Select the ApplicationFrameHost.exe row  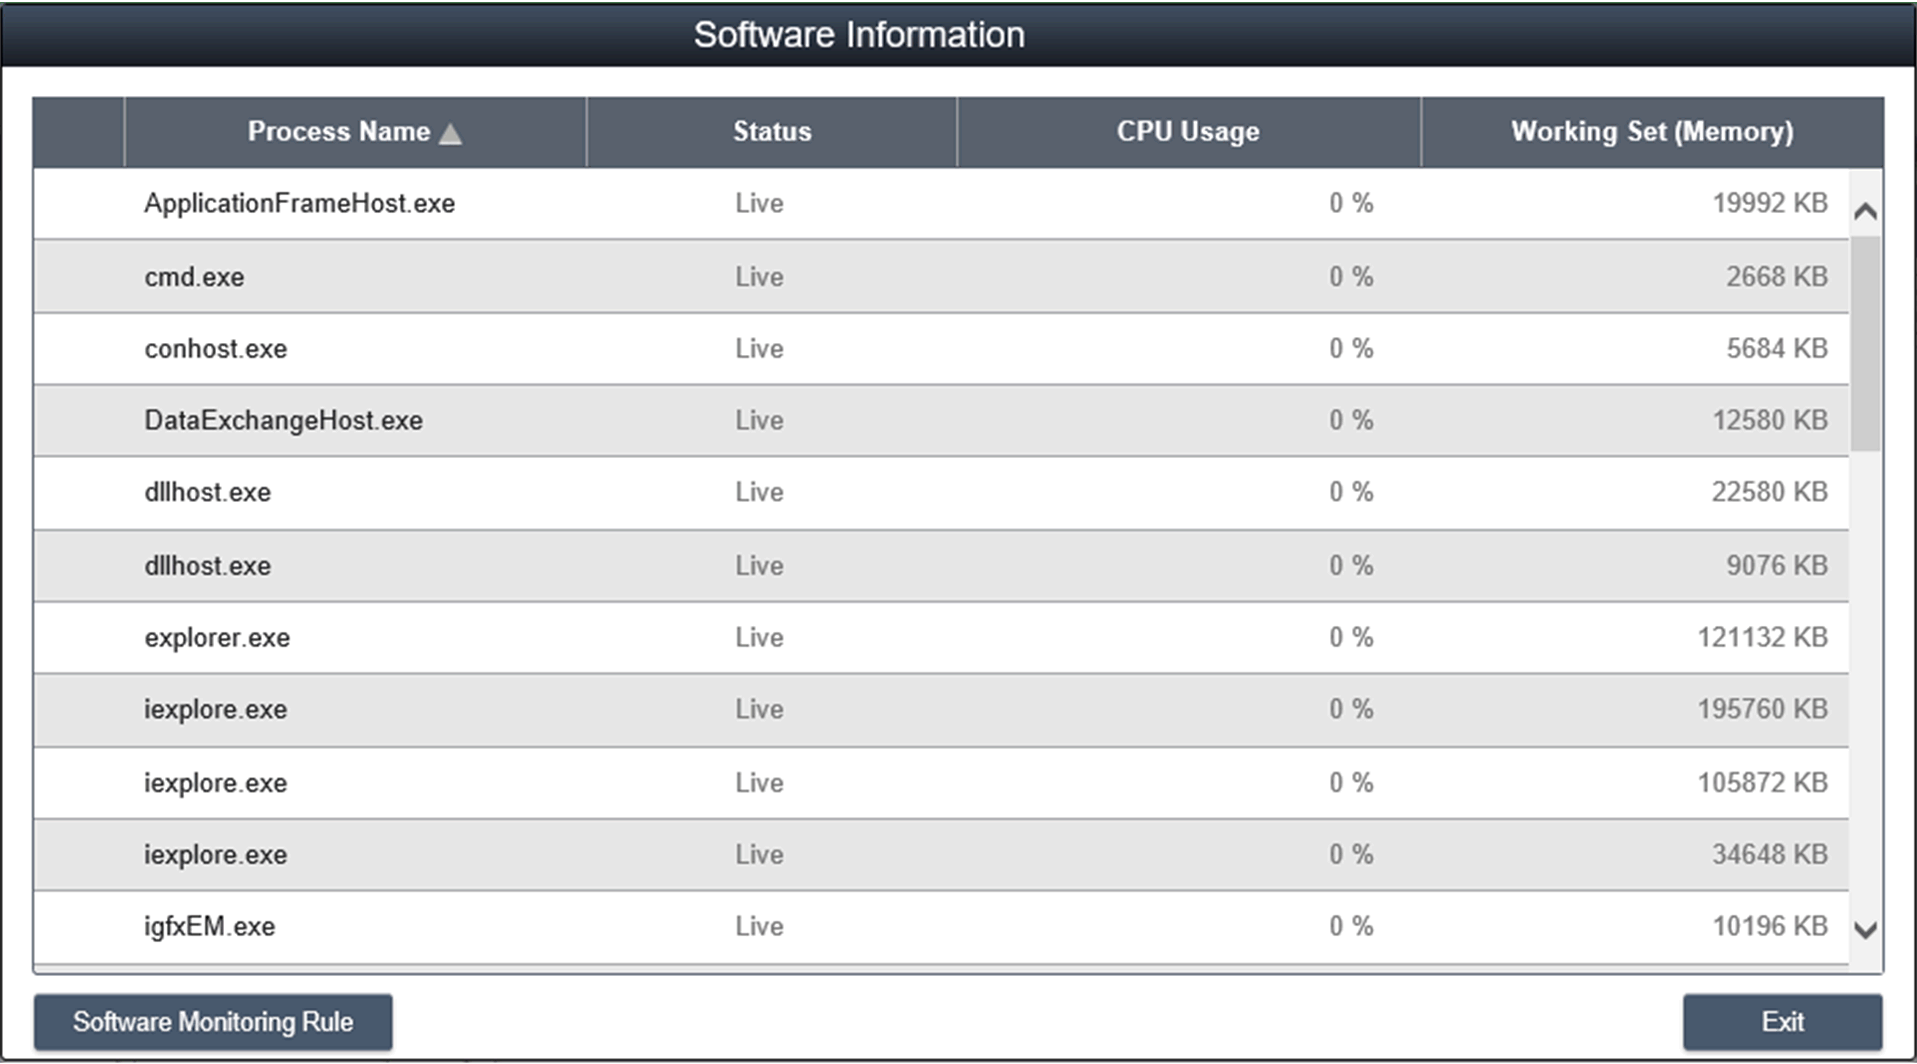pyautogui.click(x=299, y=204)
